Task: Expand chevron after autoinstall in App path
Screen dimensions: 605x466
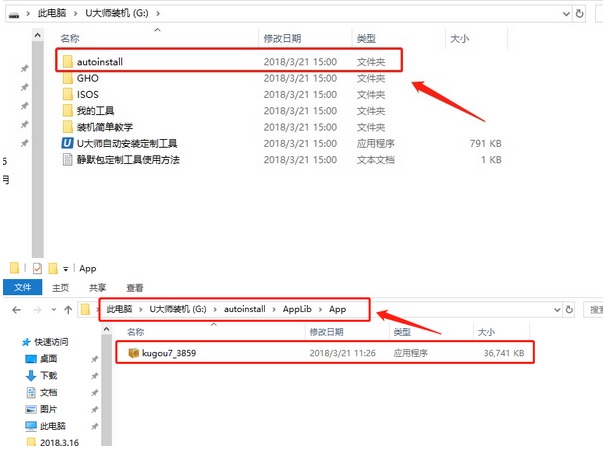Action: point(274,309)
